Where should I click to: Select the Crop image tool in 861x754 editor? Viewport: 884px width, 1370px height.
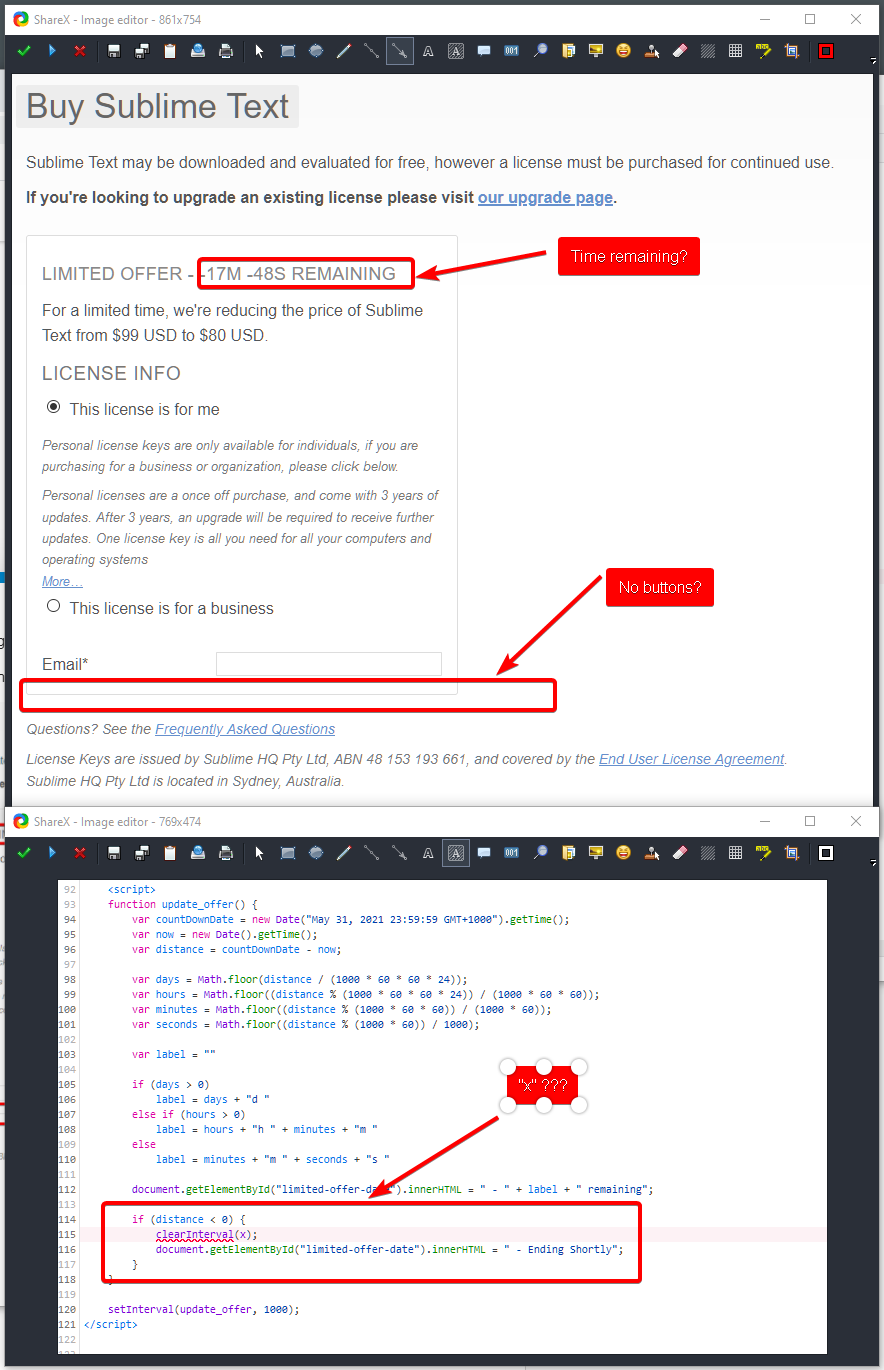tap(792, 51)
